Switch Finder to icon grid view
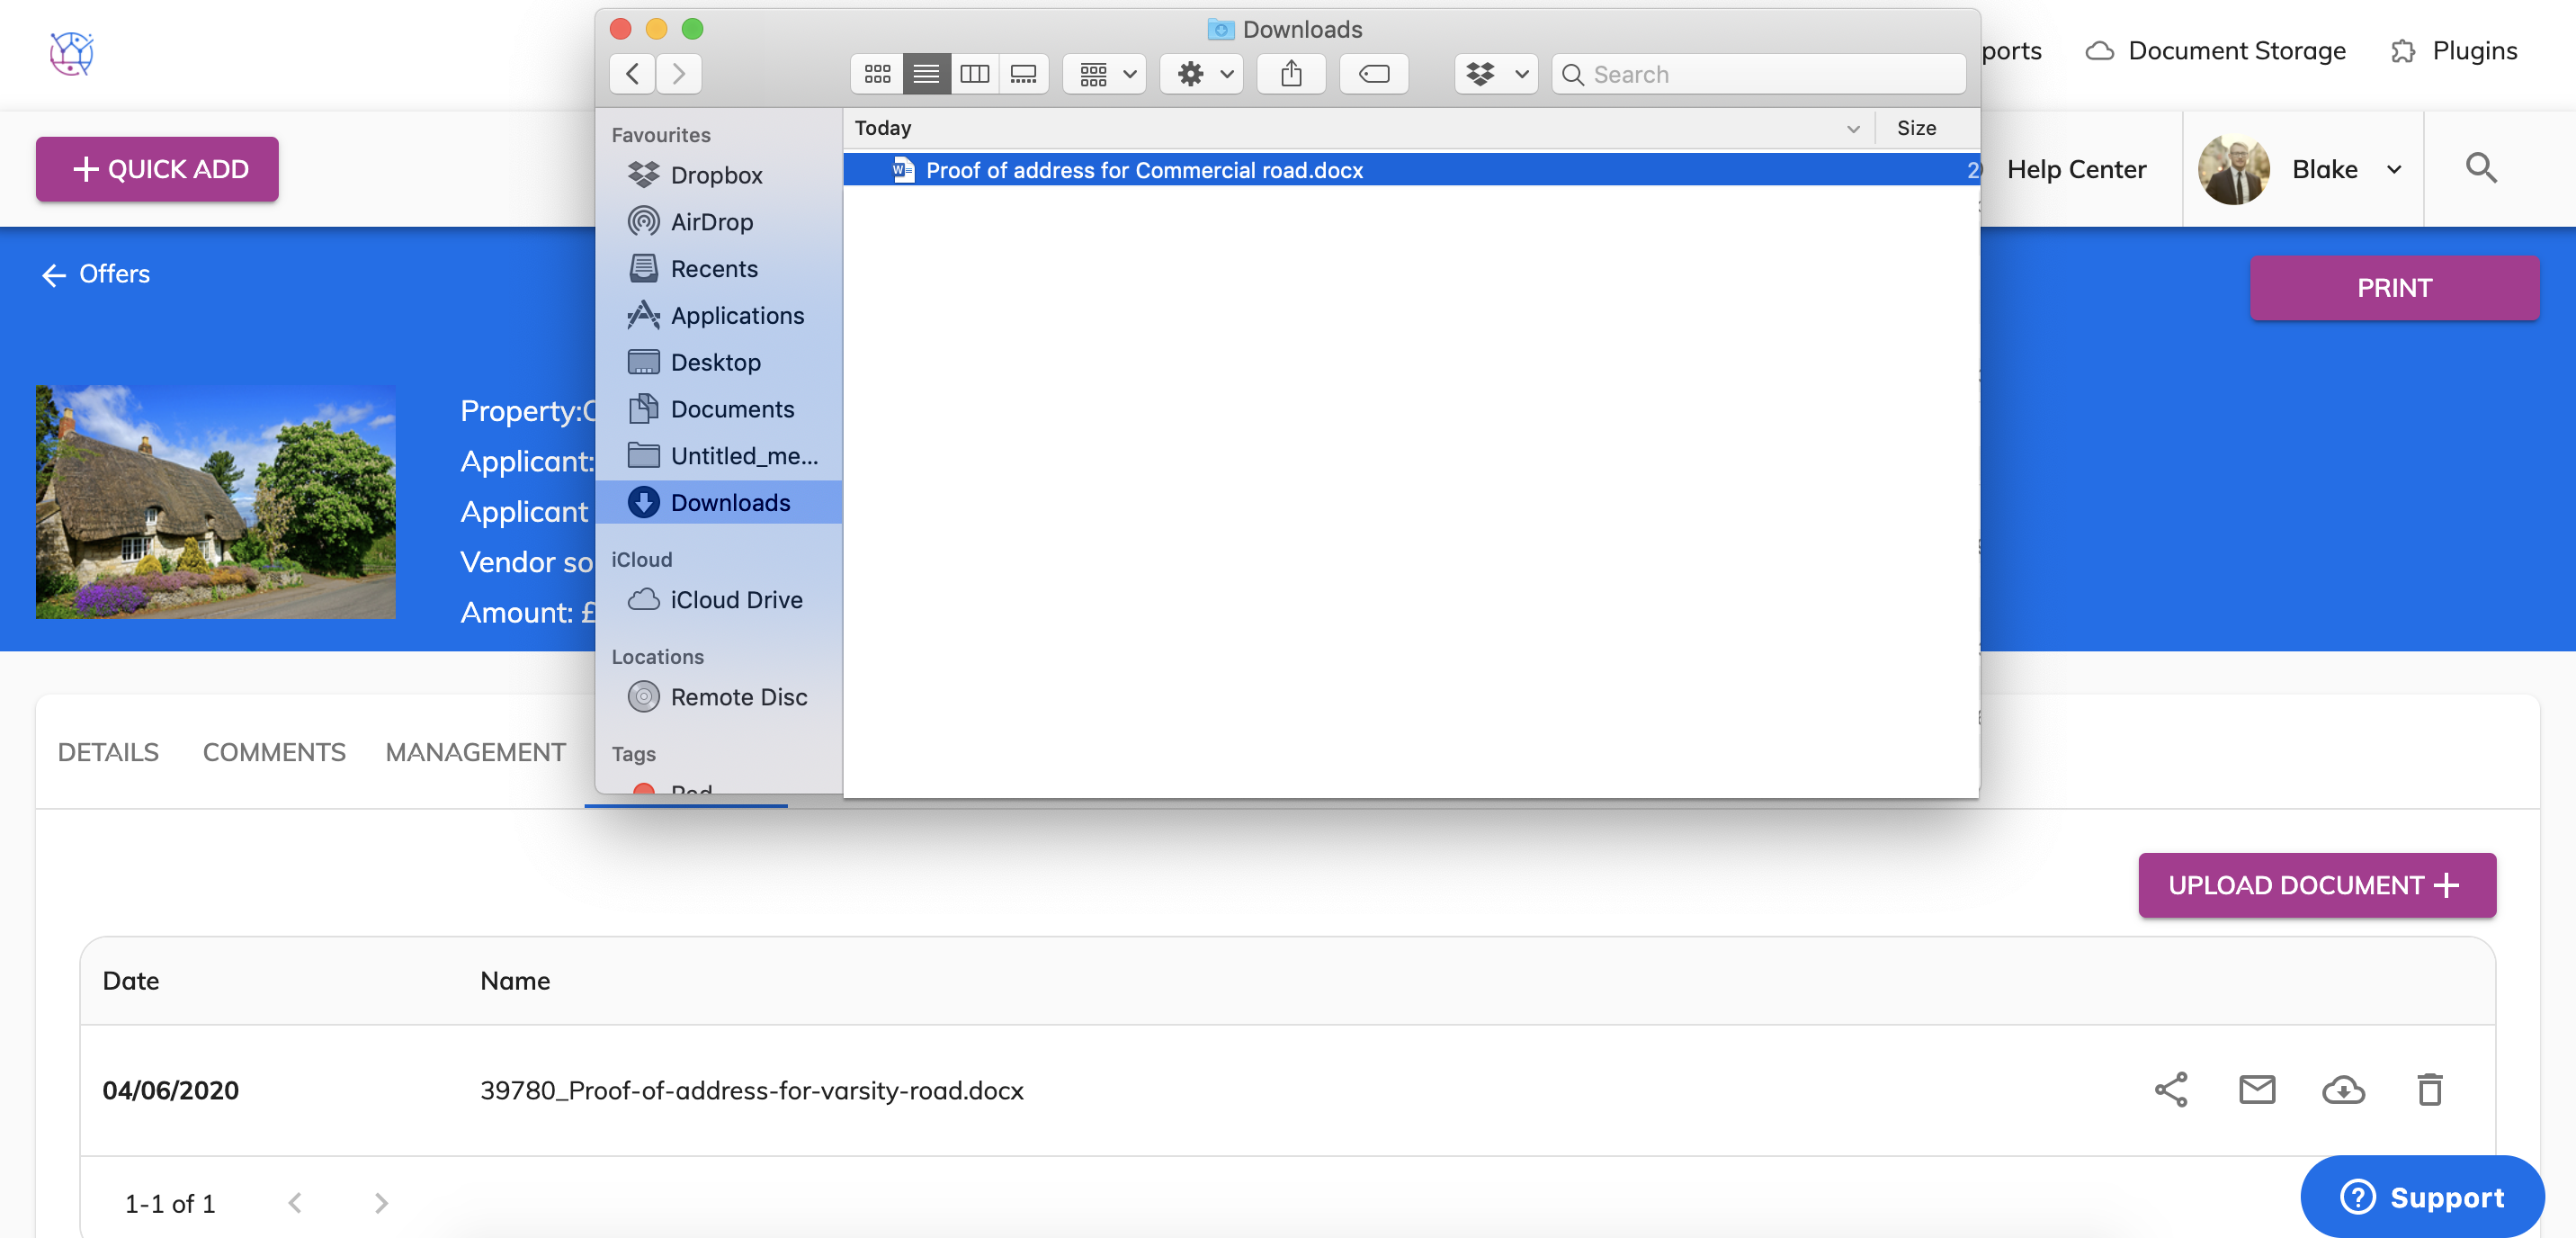This screenshot has height=1238, width=2576. coord(876,73)
